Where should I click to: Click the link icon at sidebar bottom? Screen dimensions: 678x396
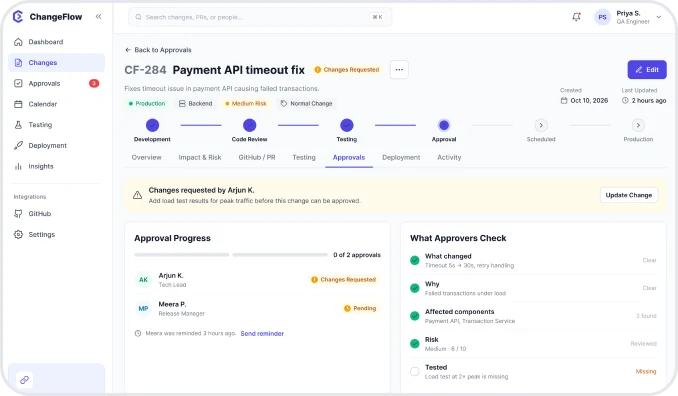25,380
